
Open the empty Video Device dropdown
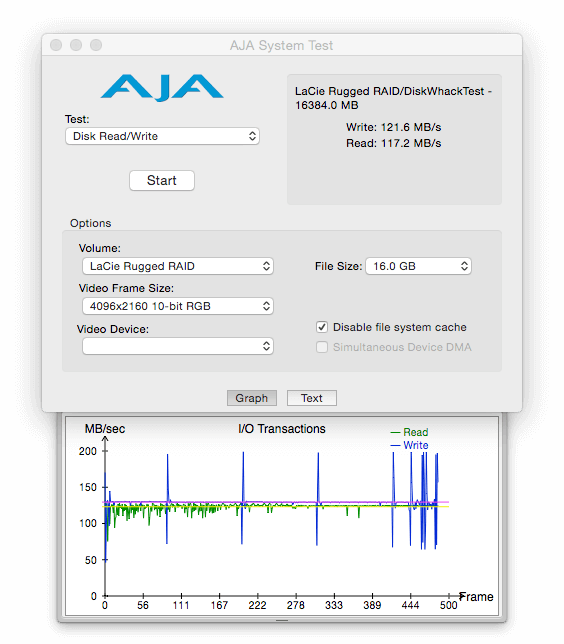178,346
